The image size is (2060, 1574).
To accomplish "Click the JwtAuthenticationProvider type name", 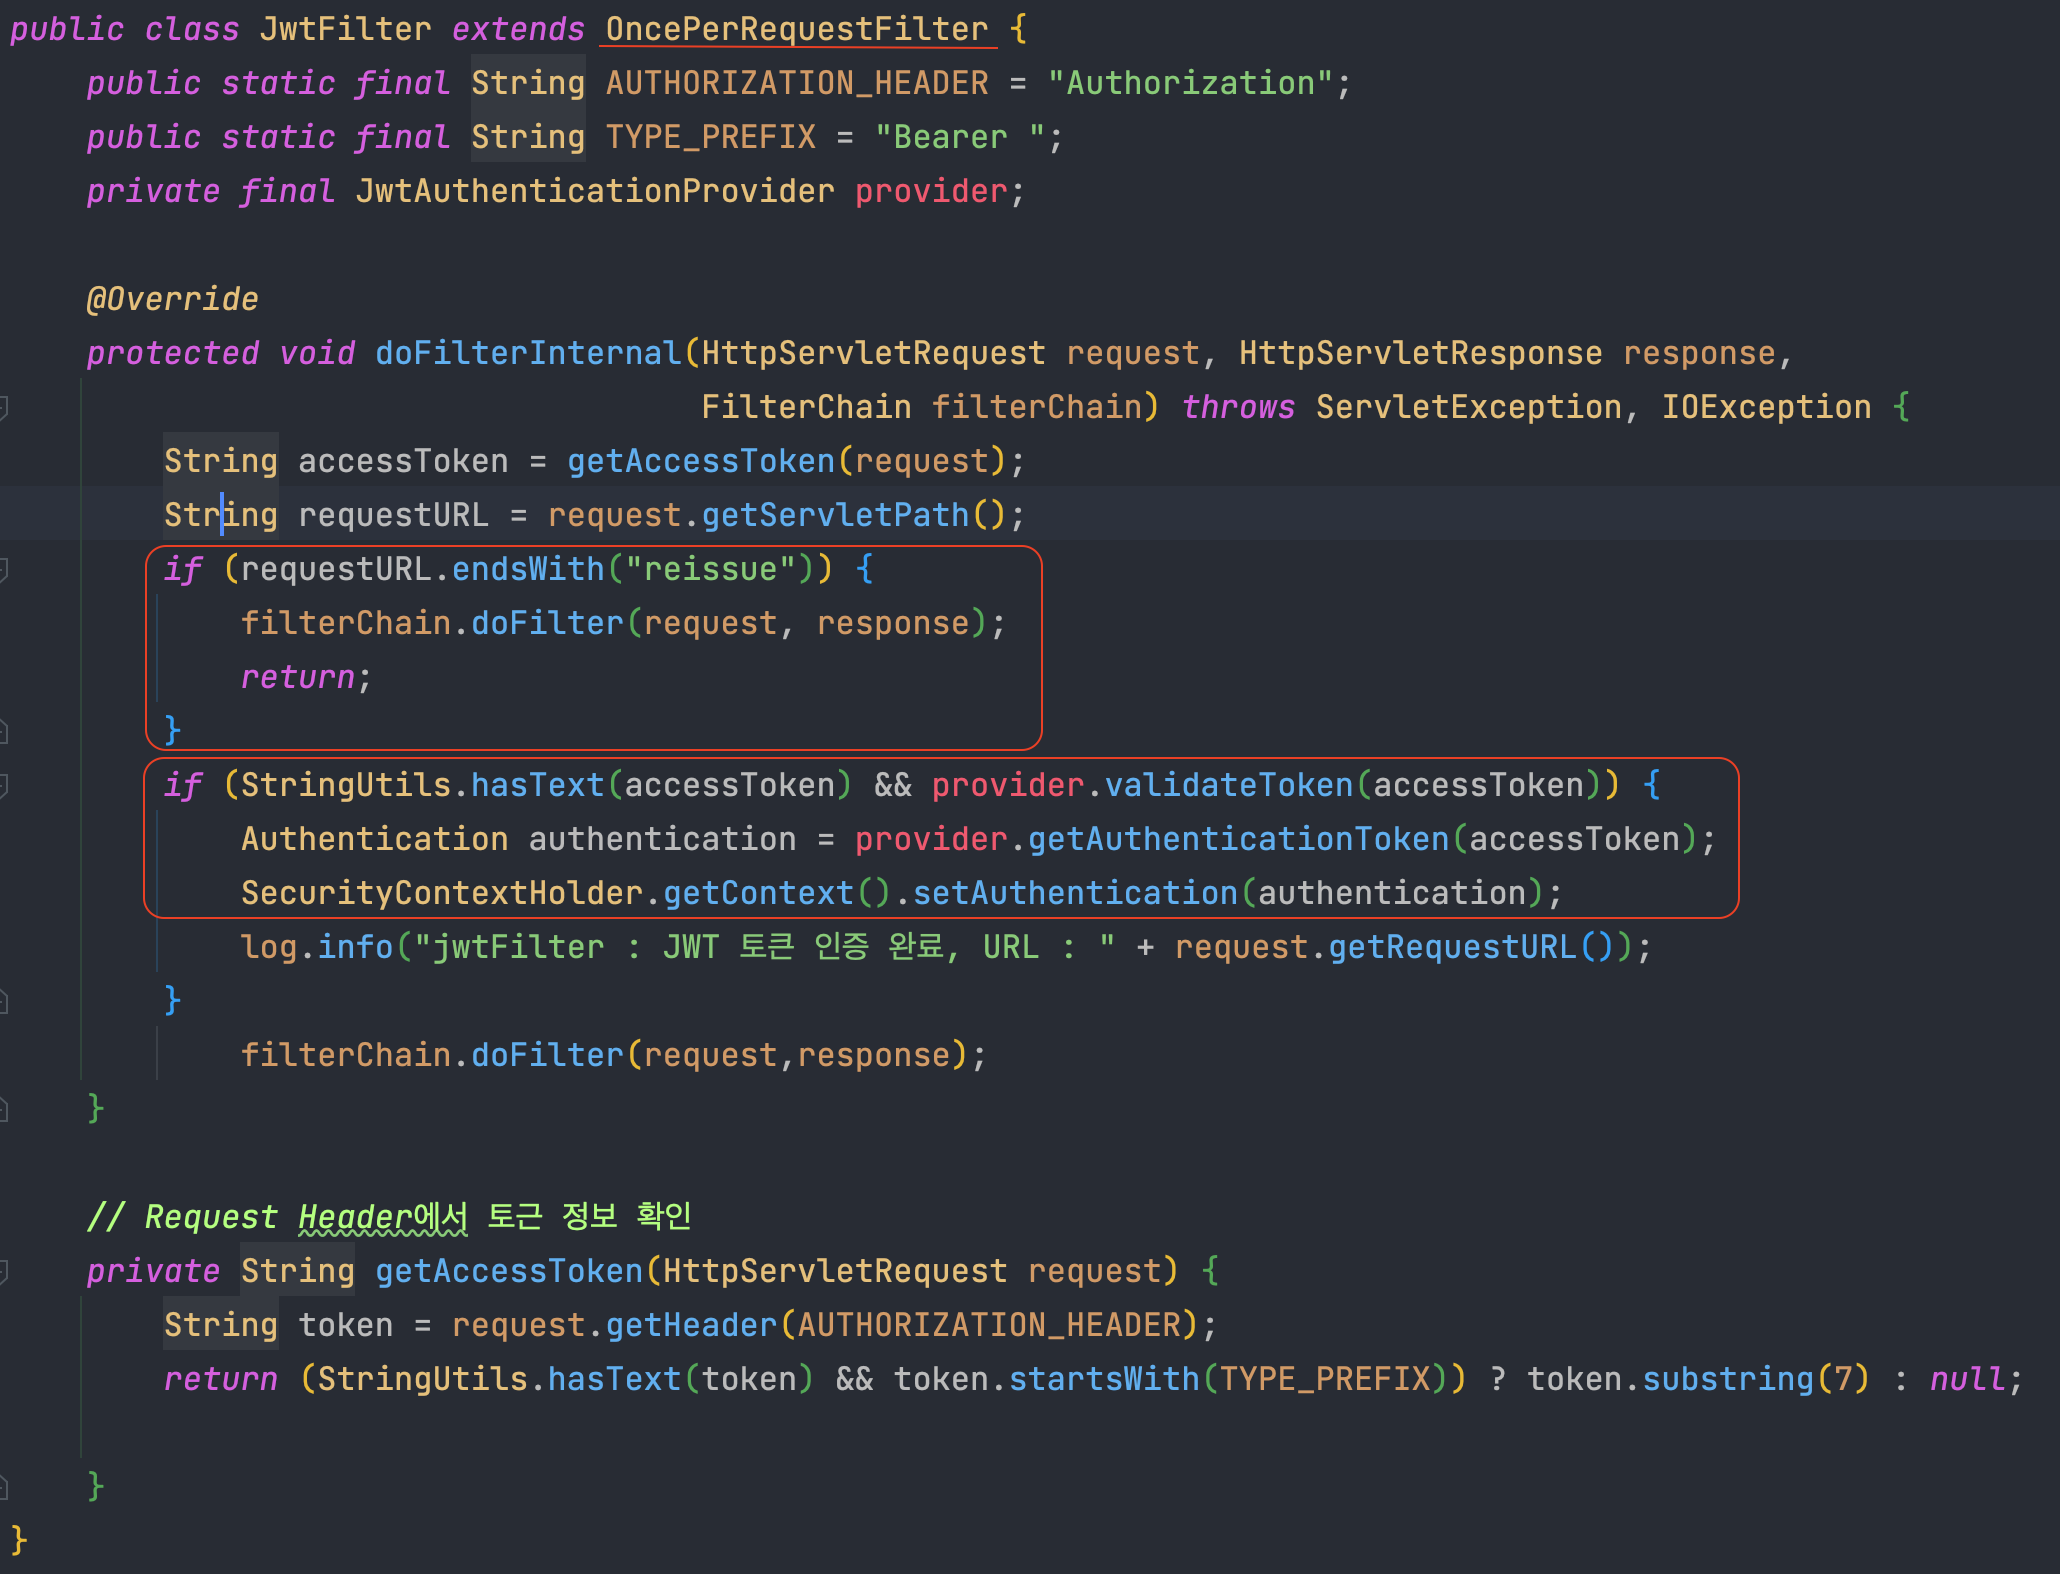I will 594,191.
